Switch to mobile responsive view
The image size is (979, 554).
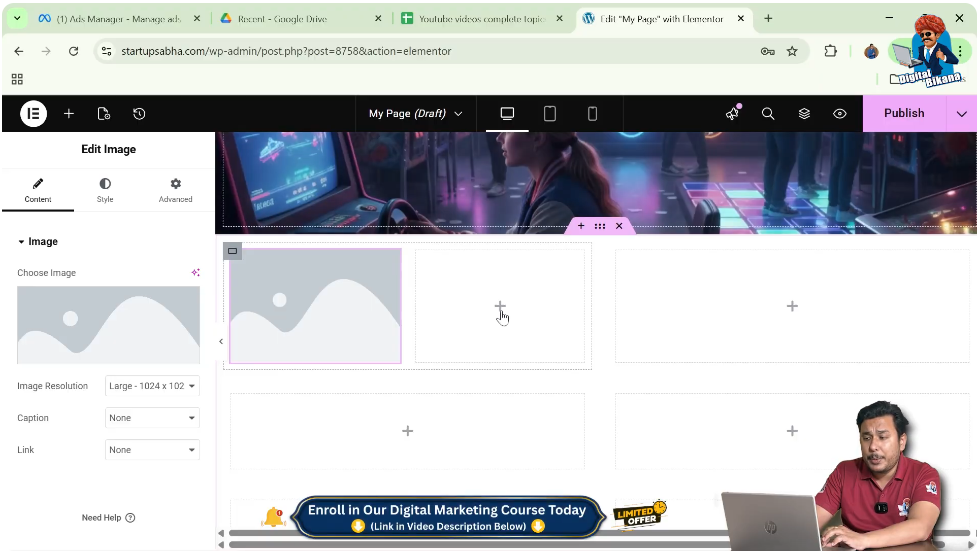pyautogui.click(x=592, y=114)
